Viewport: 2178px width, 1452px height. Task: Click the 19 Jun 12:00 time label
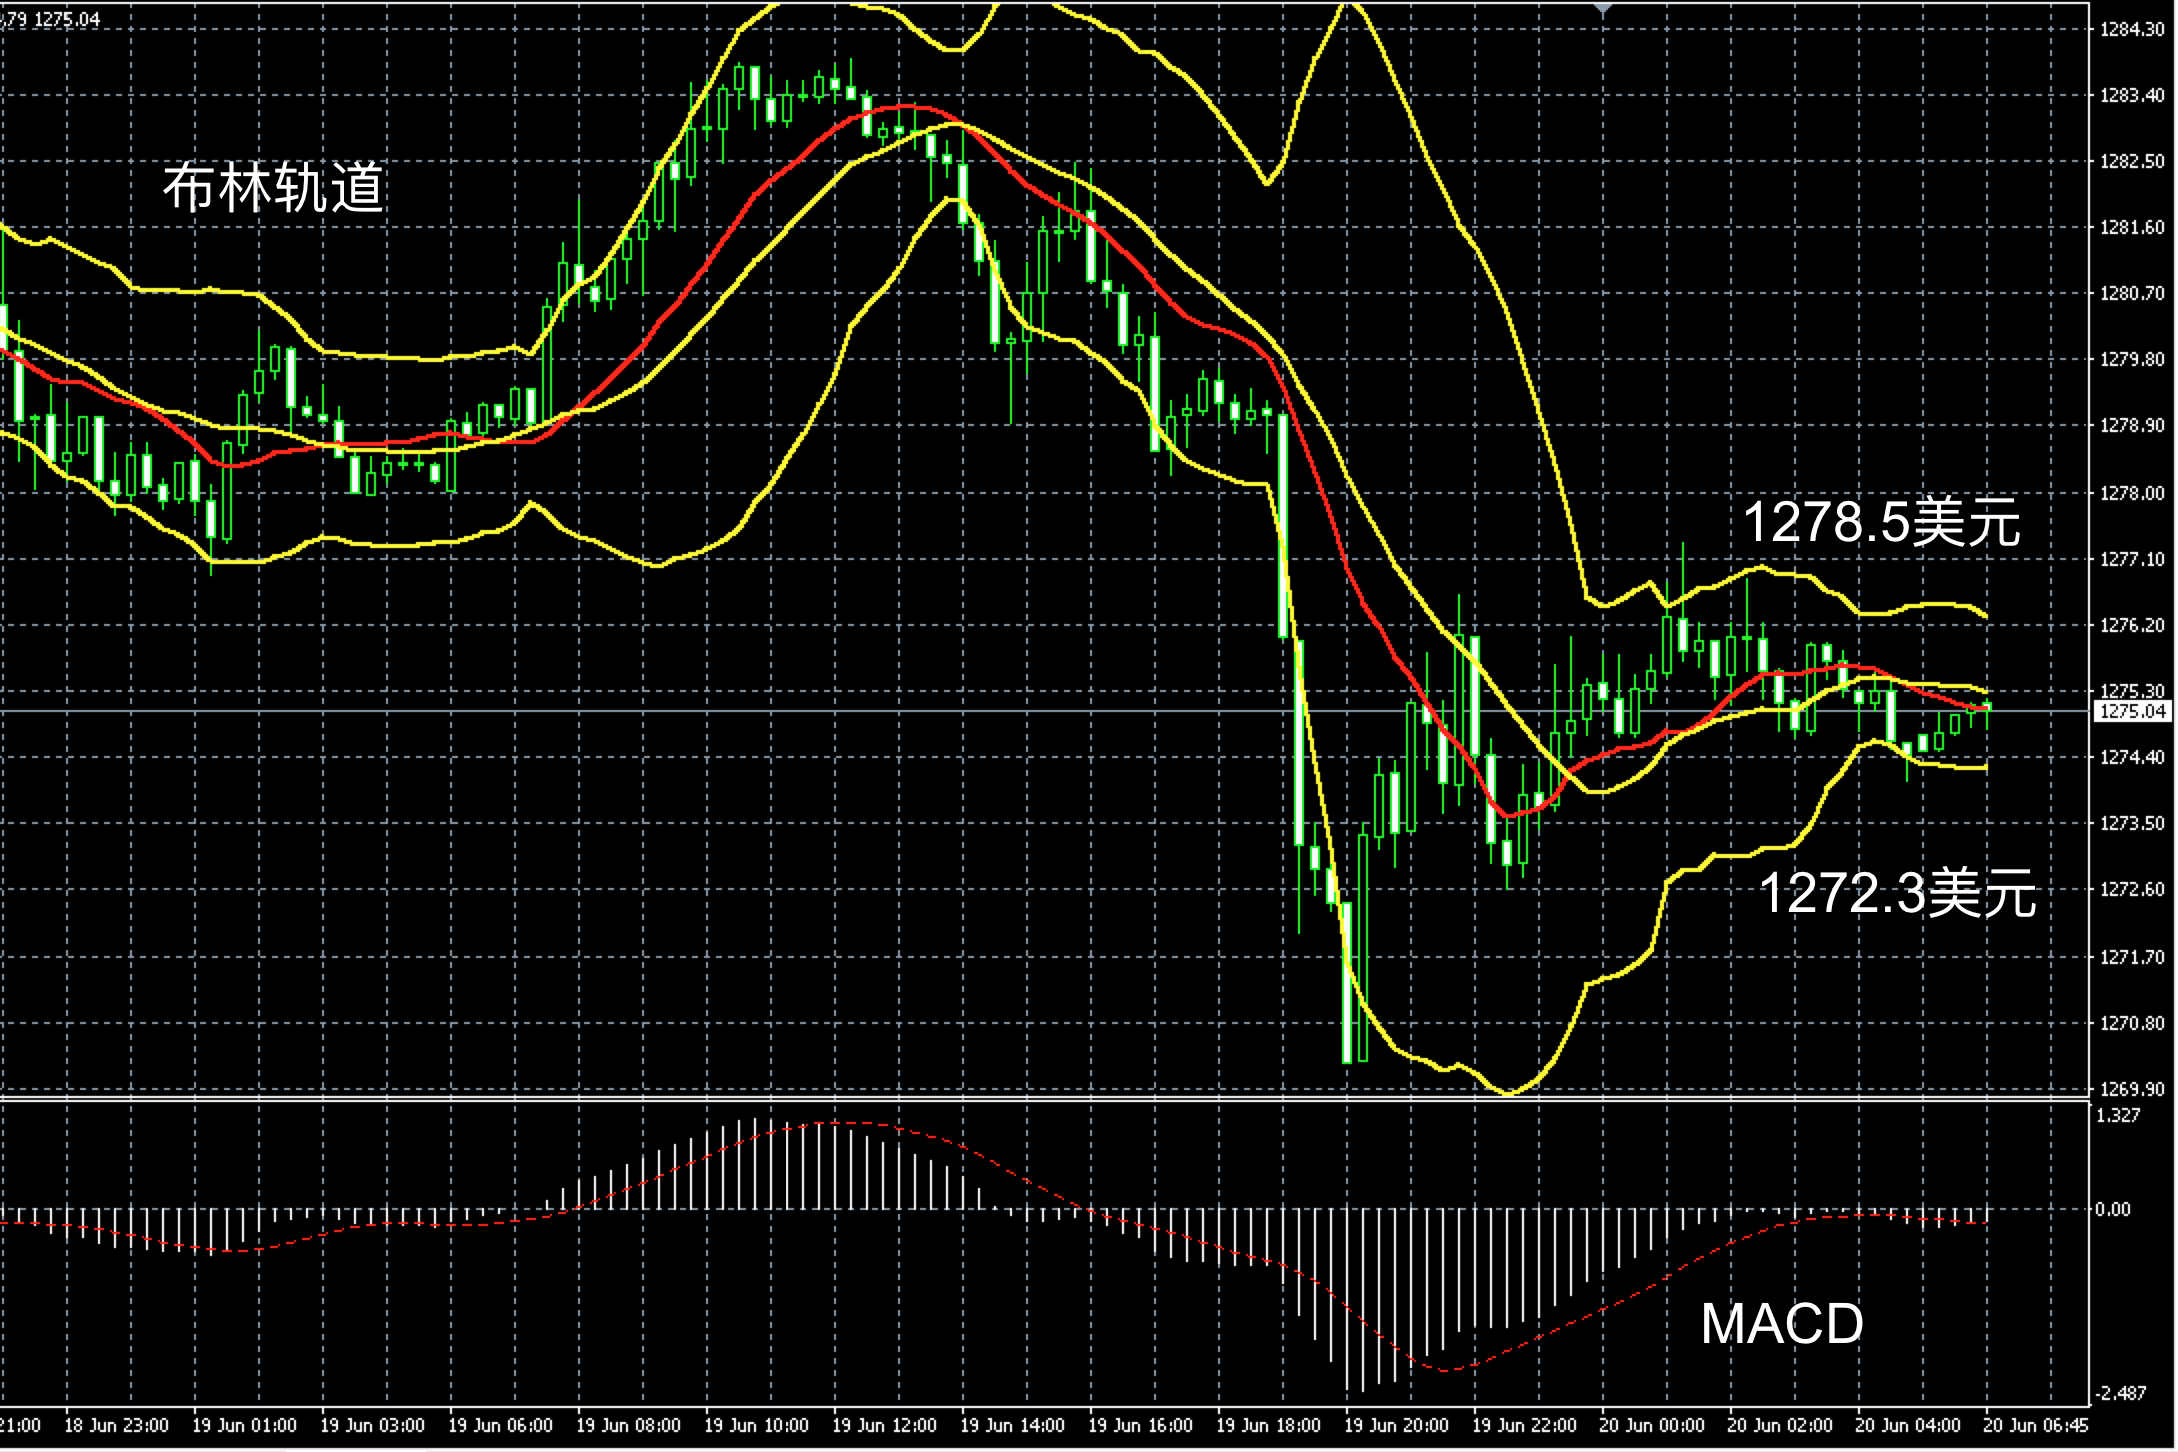884,1425
